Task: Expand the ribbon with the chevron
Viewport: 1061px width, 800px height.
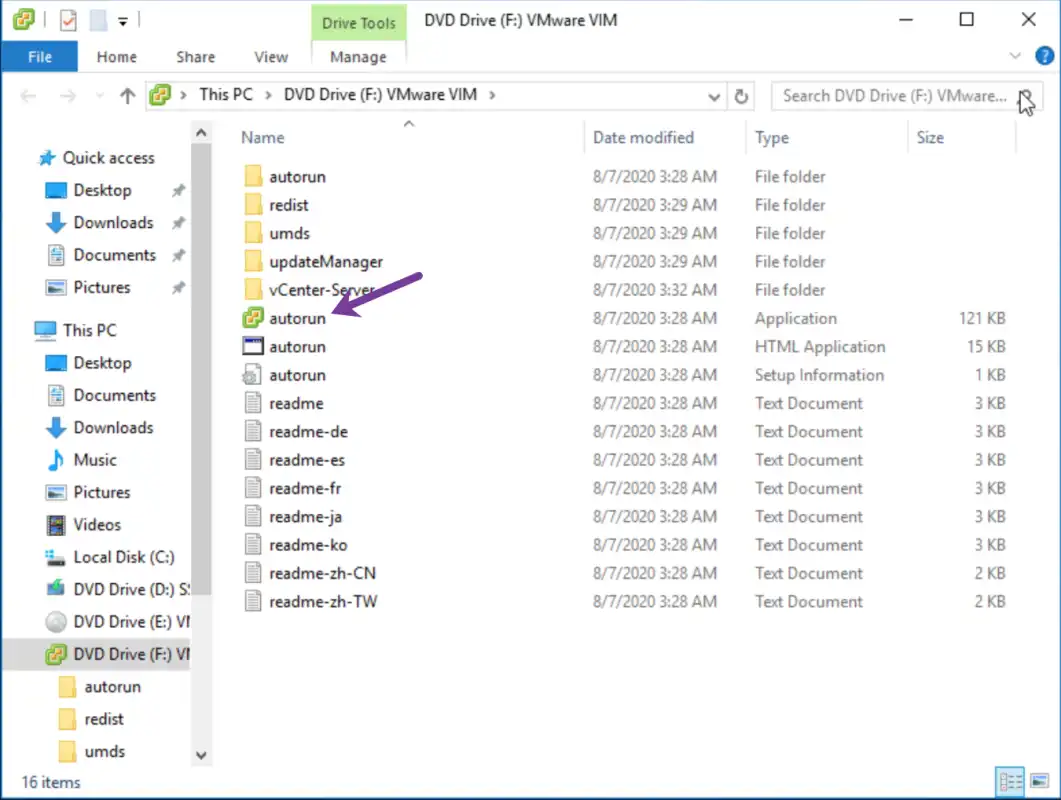Action: click(x=1015, y=55)
